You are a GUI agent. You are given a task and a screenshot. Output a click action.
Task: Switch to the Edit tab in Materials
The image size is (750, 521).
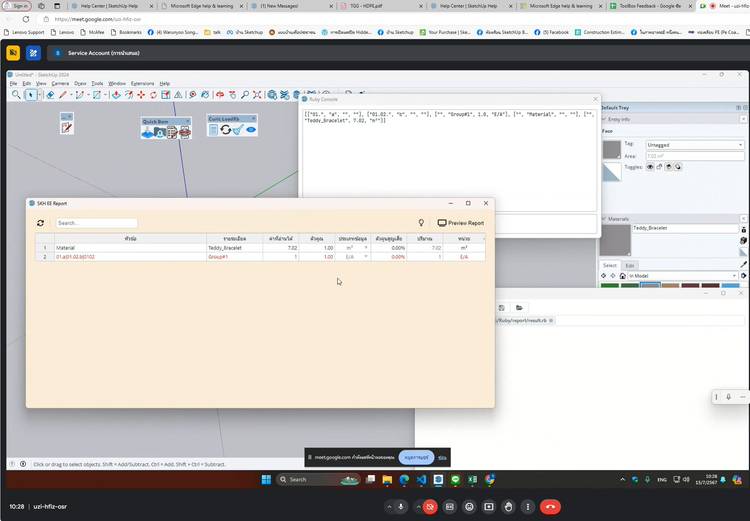(x=630, y=265)
